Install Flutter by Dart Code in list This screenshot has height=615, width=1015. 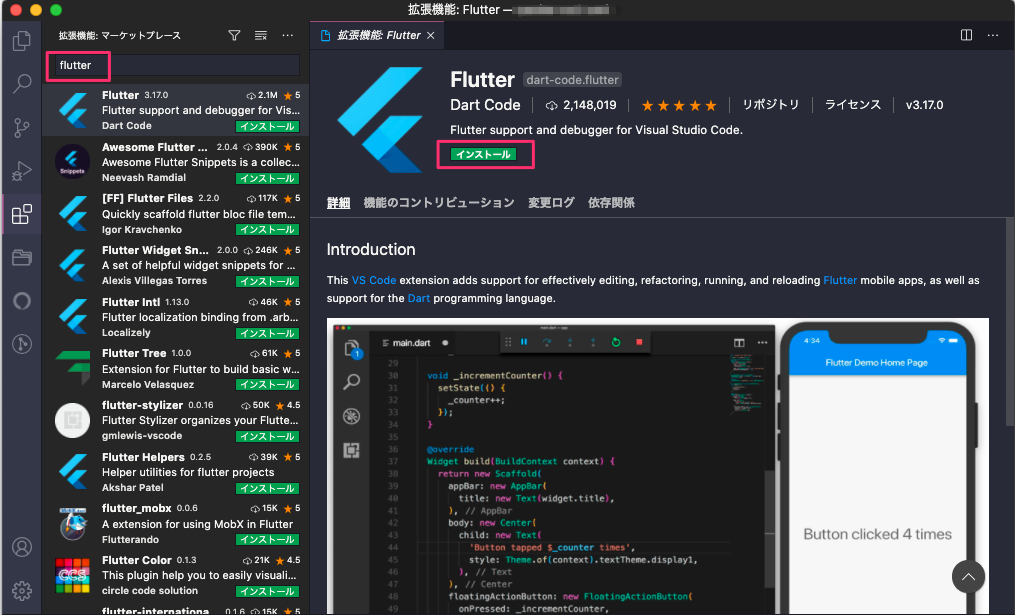click(x=267, y=127)
